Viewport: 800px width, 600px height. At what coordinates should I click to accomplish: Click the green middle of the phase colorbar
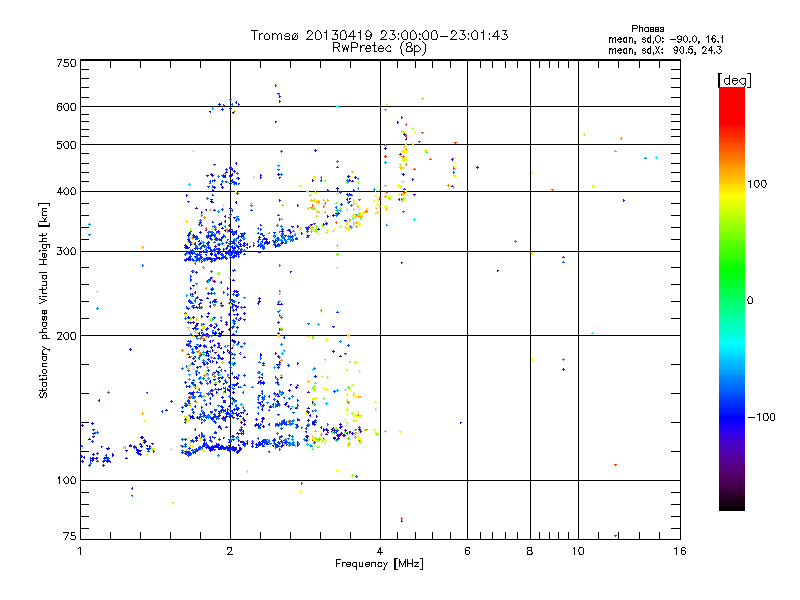pos(732,270)
